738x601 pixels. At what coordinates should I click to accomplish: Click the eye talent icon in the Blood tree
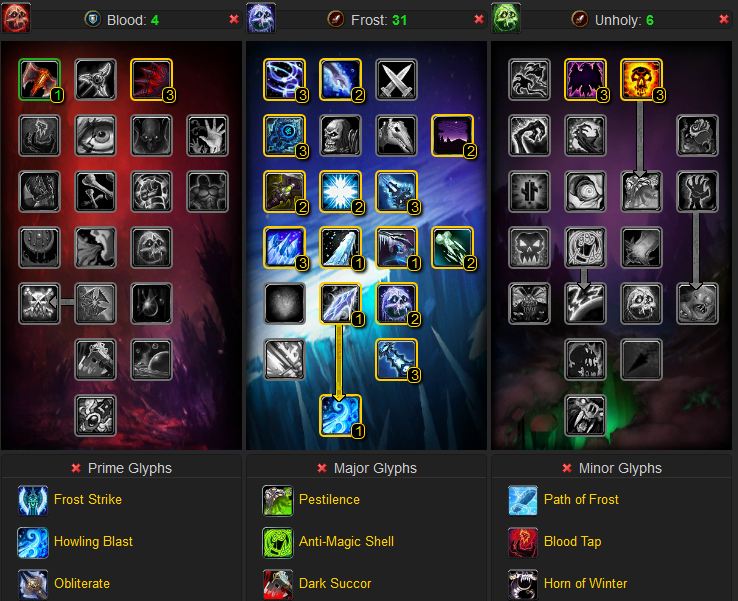click(96, 135)
